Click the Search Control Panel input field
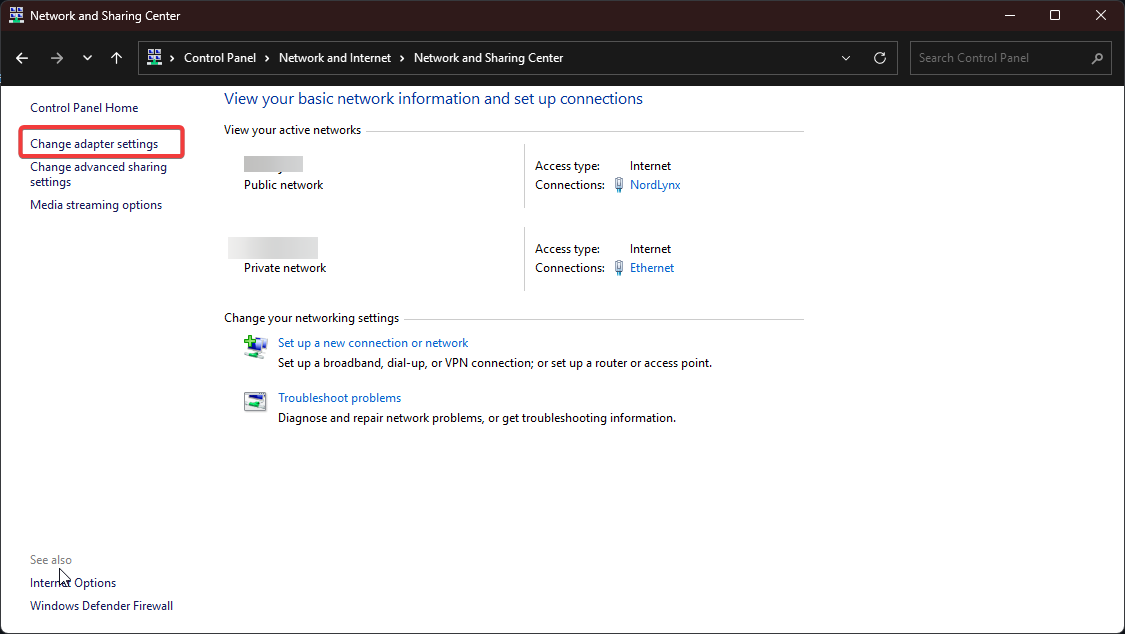Image resolution: width=1125 pixels, height=634 pixels. (x=990, y=58)
